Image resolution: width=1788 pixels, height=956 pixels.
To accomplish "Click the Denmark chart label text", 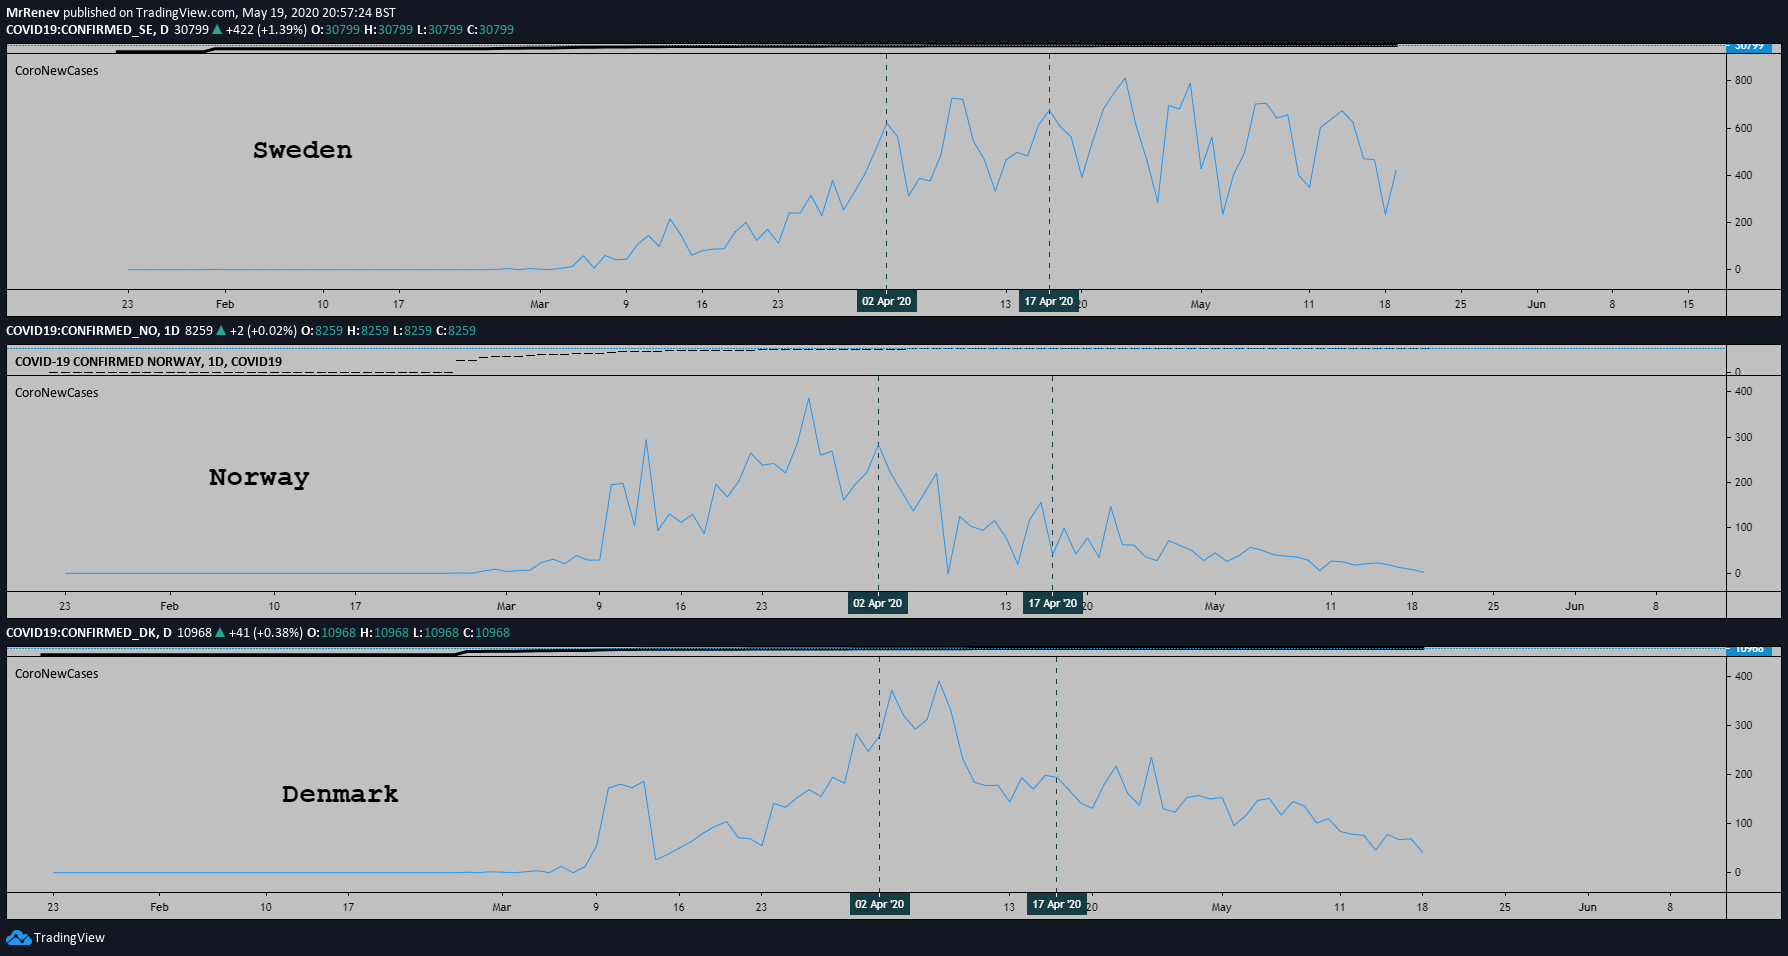I will pyautogui.click(x=340, y=794).
